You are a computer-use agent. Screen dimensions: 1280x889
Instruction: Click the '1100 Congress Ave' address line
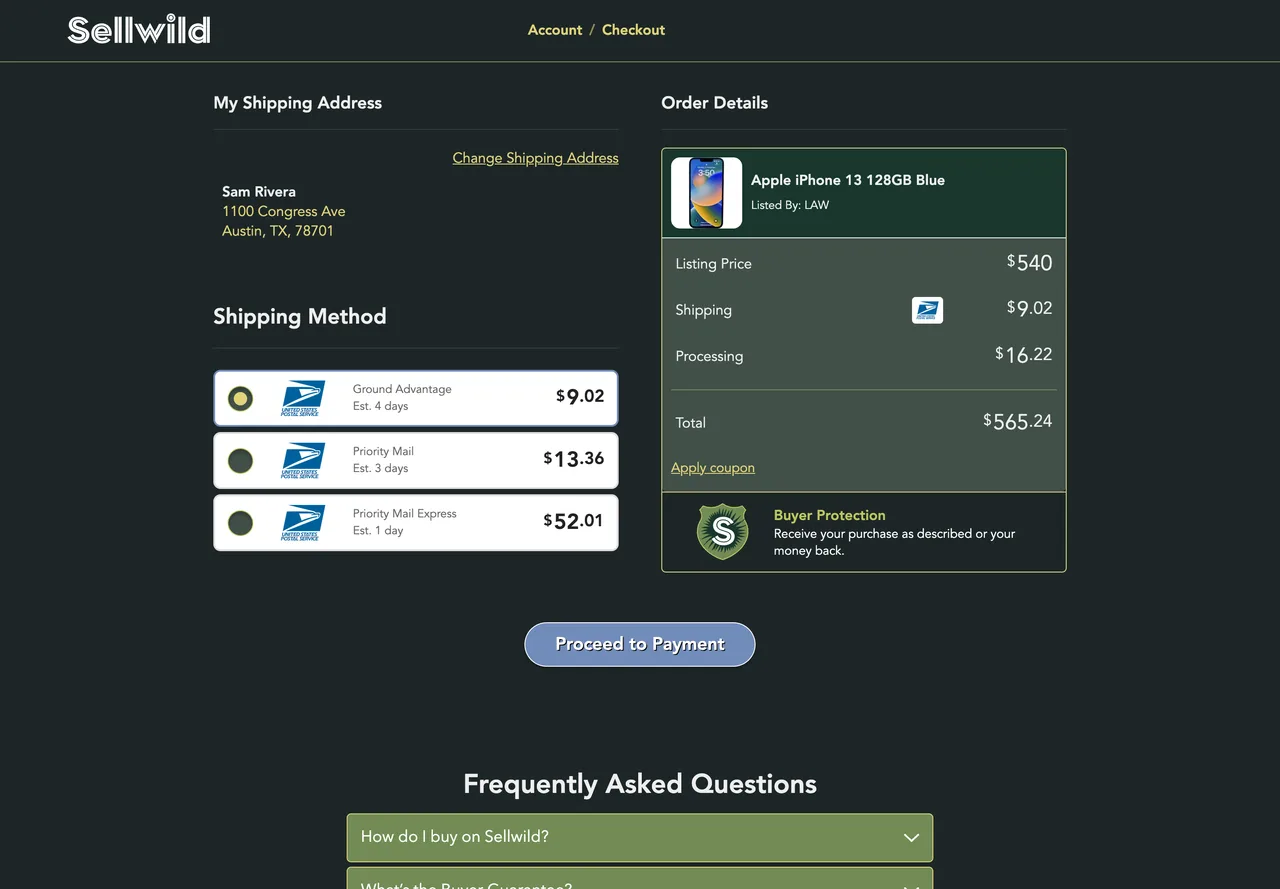pyautogui.click(x=284, y=211)
